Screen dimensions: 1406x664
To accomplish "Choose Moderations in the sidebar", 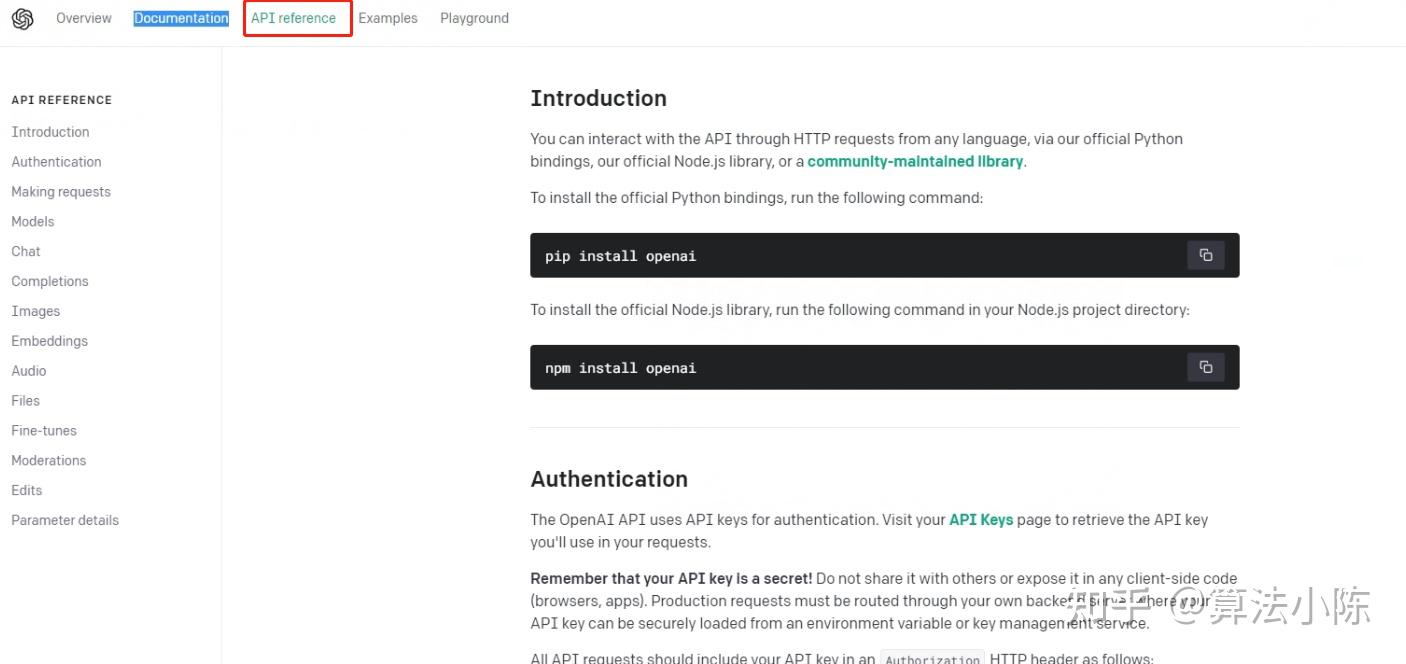I will (49, 461).
